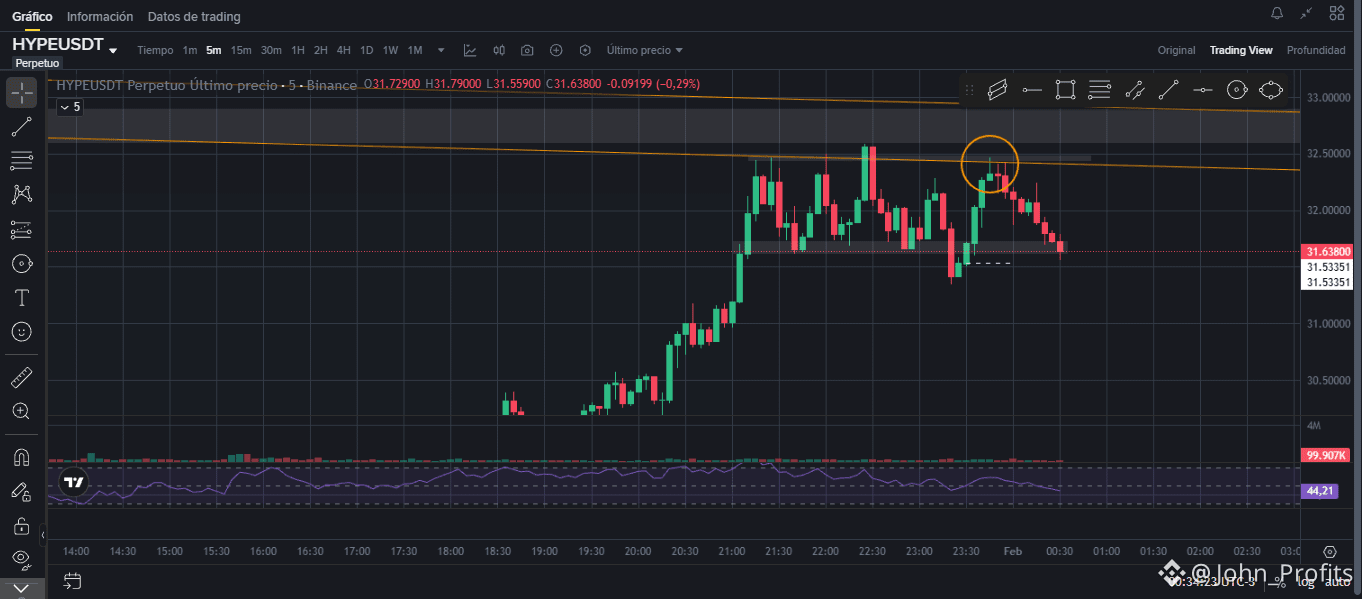Select the parallel channel favorite tool
The image size is (1362, 599).
click(996, 90)
